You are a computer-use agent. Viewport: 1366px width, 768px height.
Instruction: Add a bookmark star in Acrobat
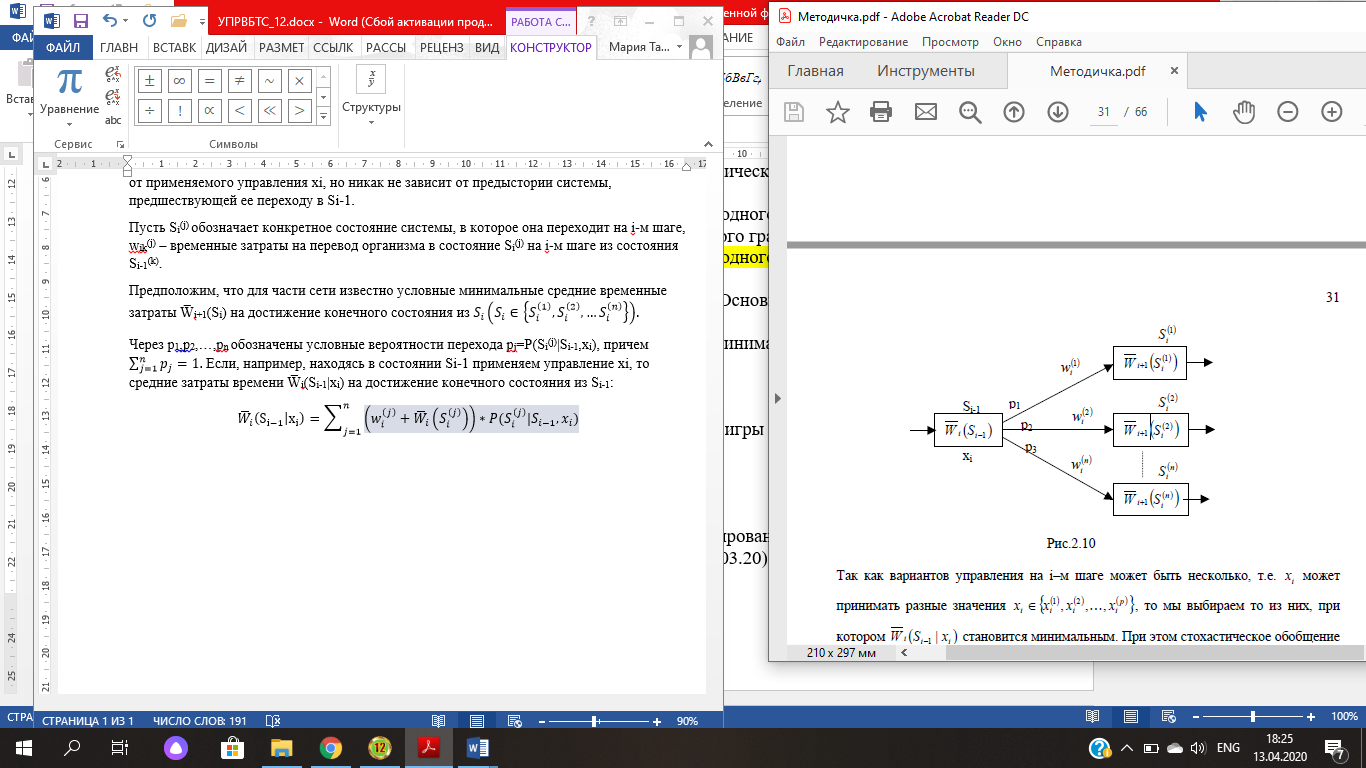(837, 112)
